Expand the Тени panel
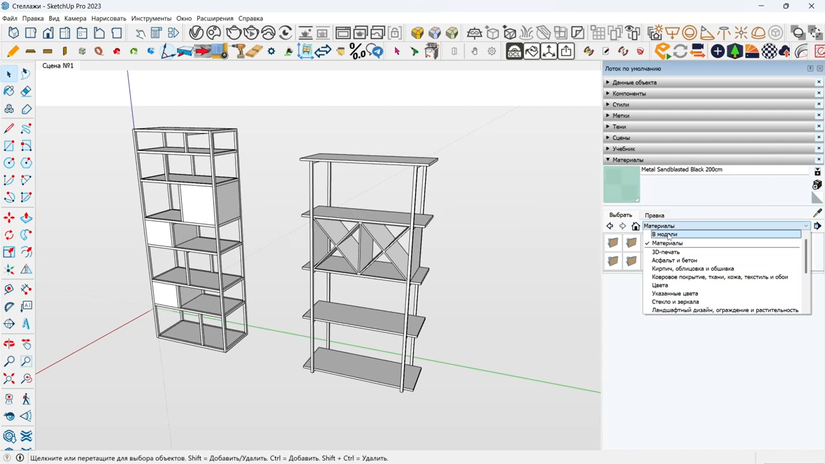The width and height of the screenshot is (825, 464). [x=709, y=127]
